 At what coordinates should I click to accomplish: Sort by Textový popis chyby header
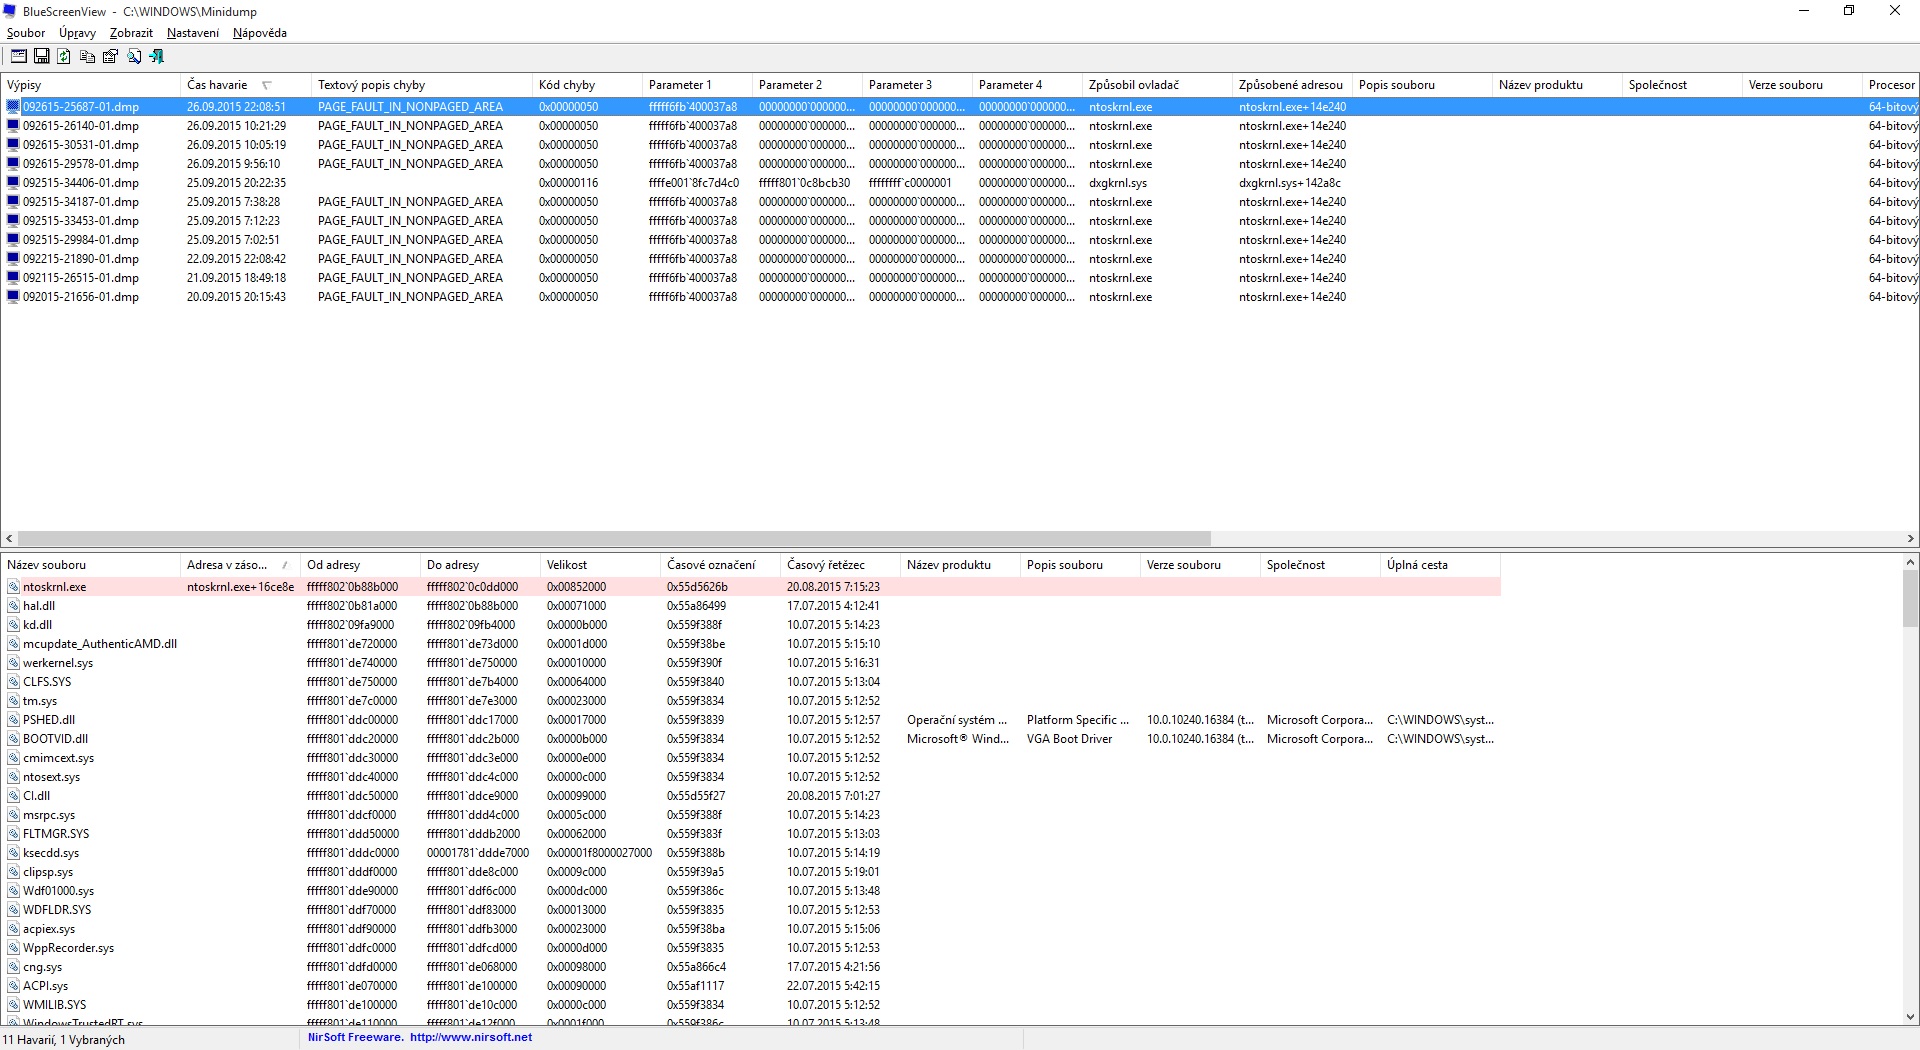pyautogui.click(x=371, y=85)
